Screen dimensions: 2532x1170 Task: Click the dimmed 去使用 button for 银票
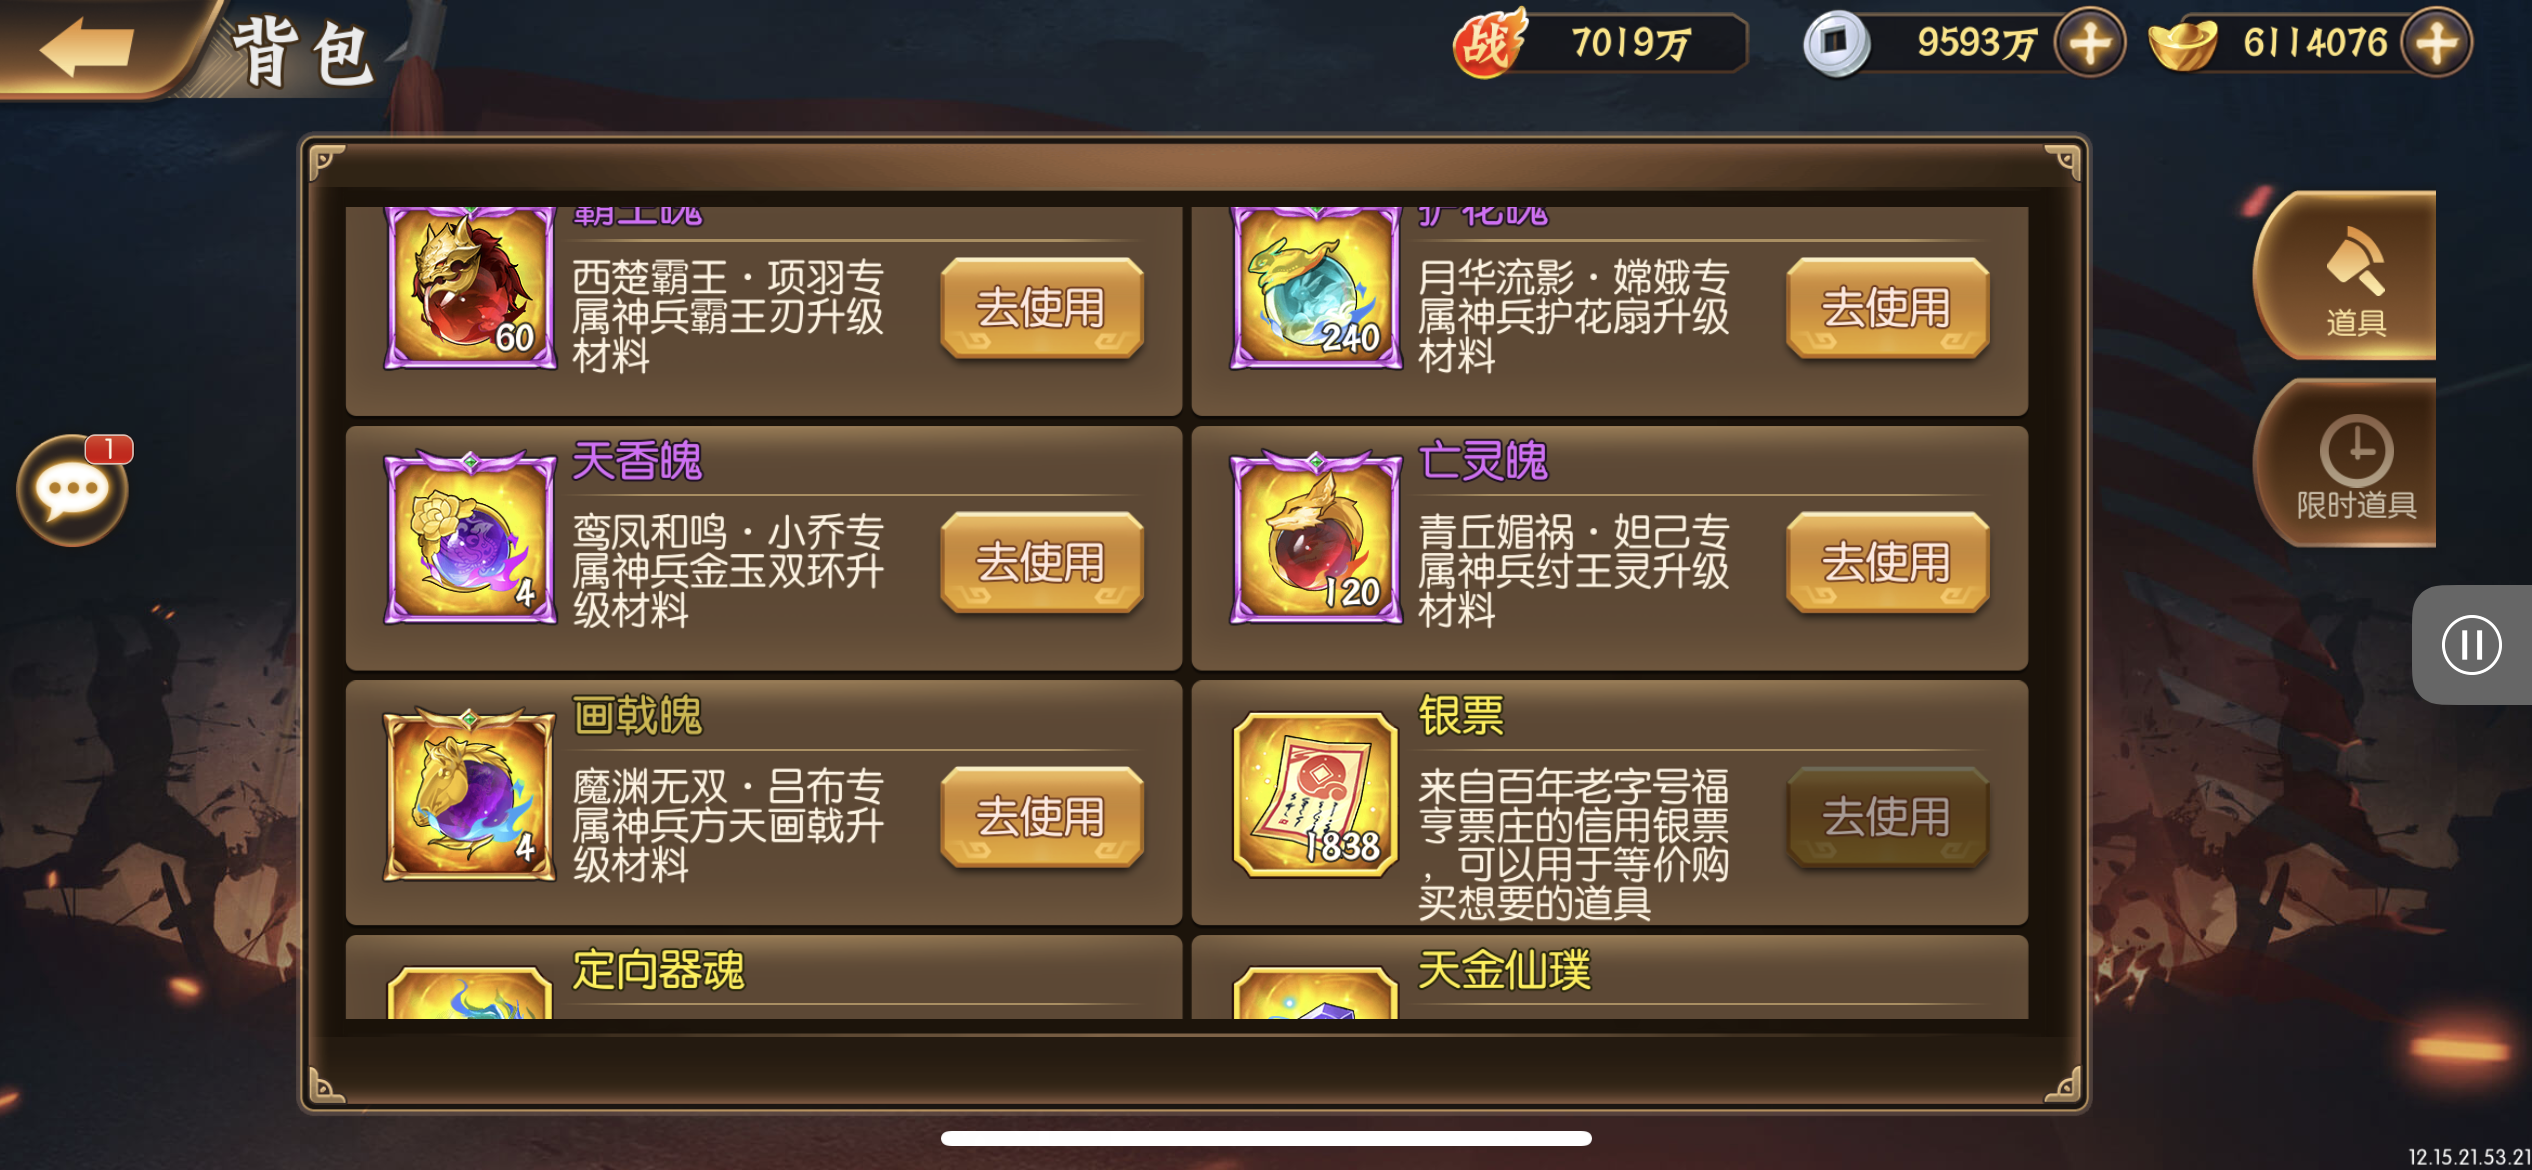[1887, 816]
